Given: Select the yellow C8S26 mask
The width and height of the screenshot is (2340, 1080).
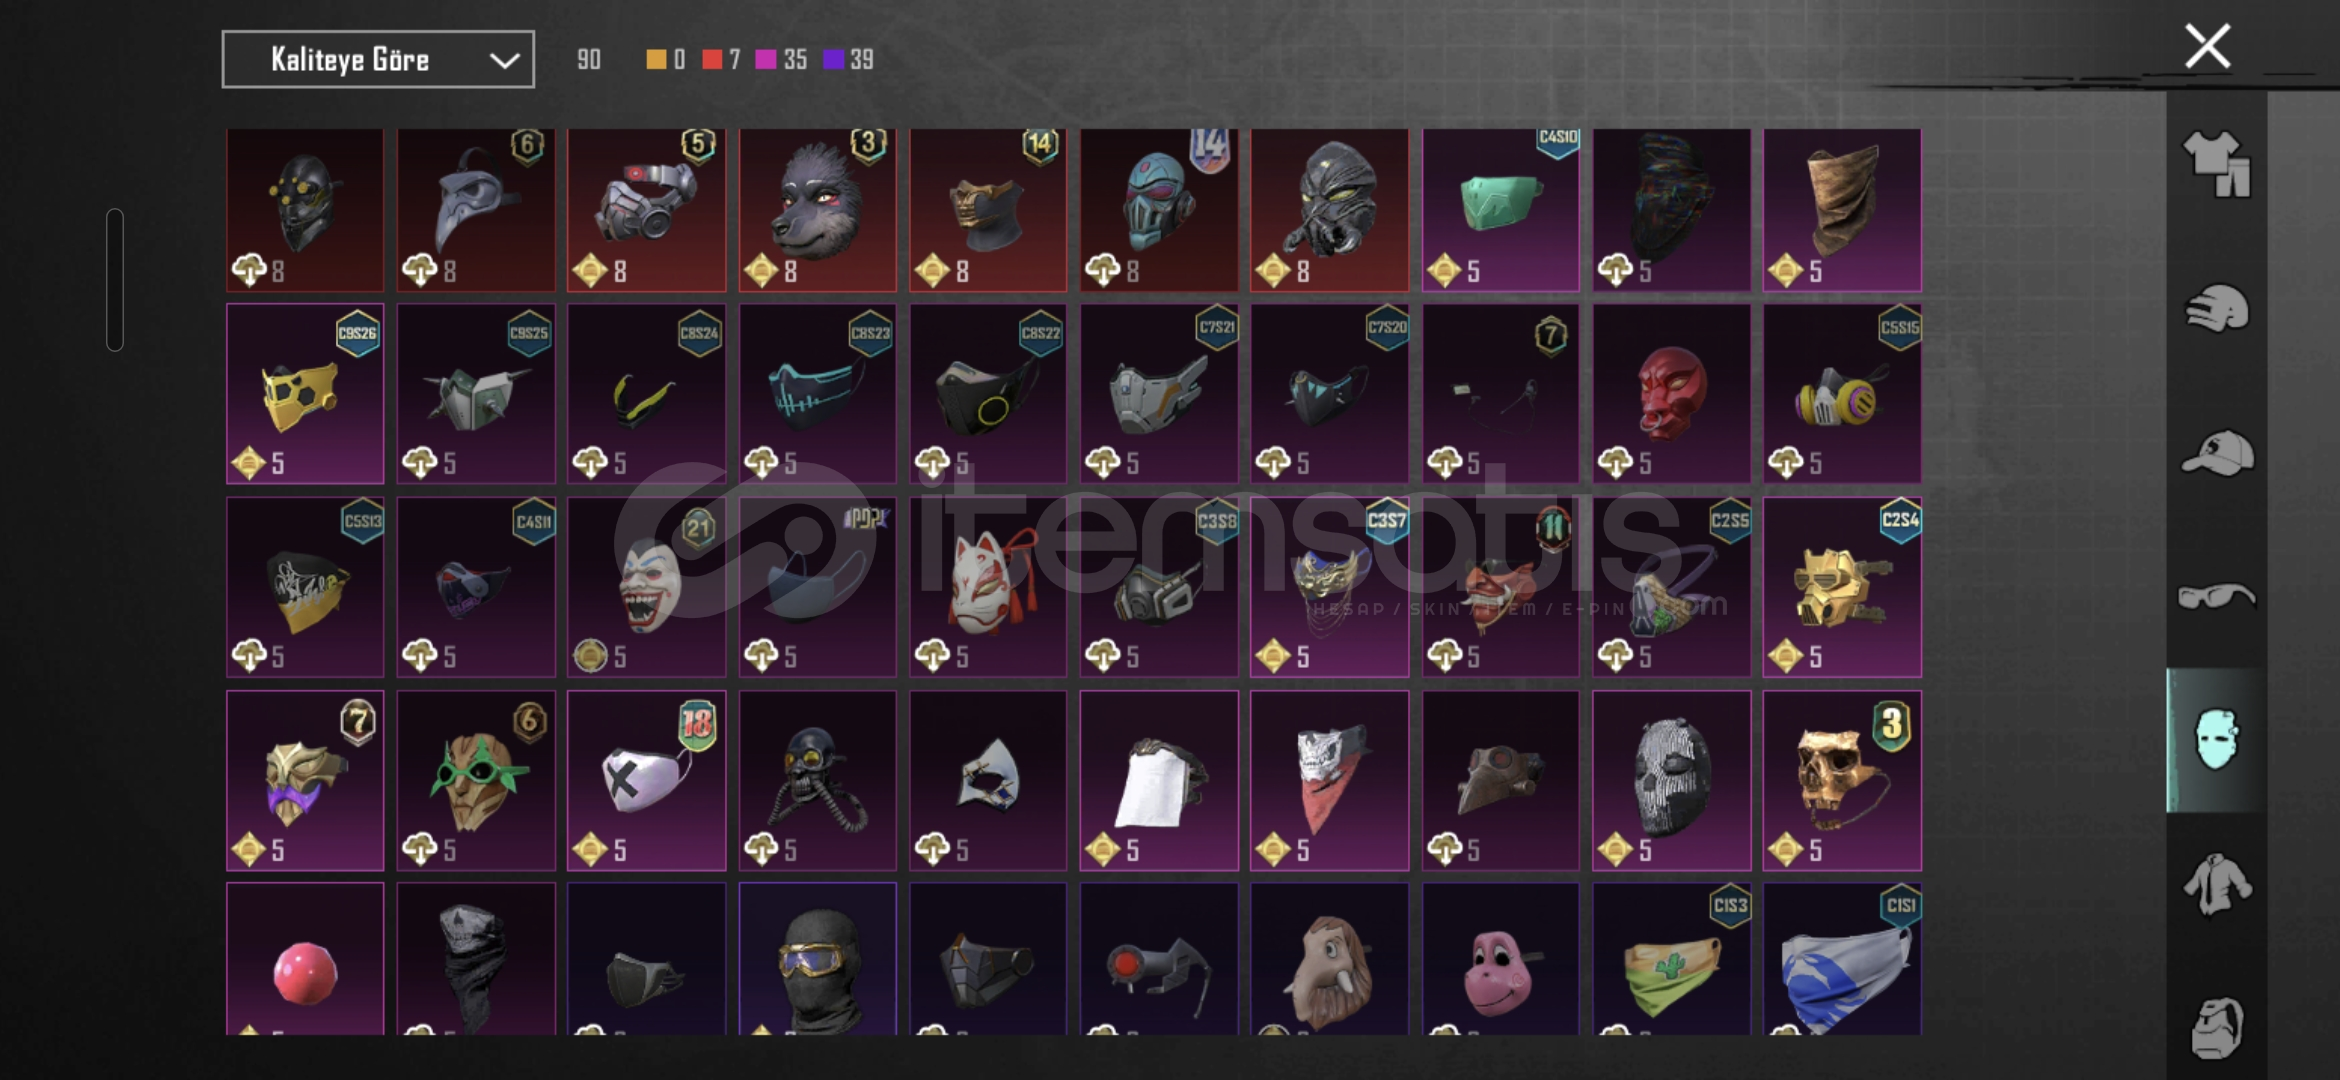Looking at the screenshot, I should (x=305, y=394).
